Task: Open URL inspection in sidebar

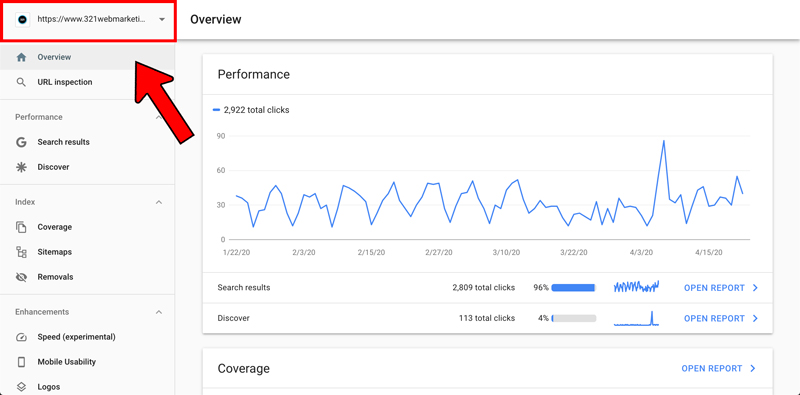Action: (x=87, y=82)
